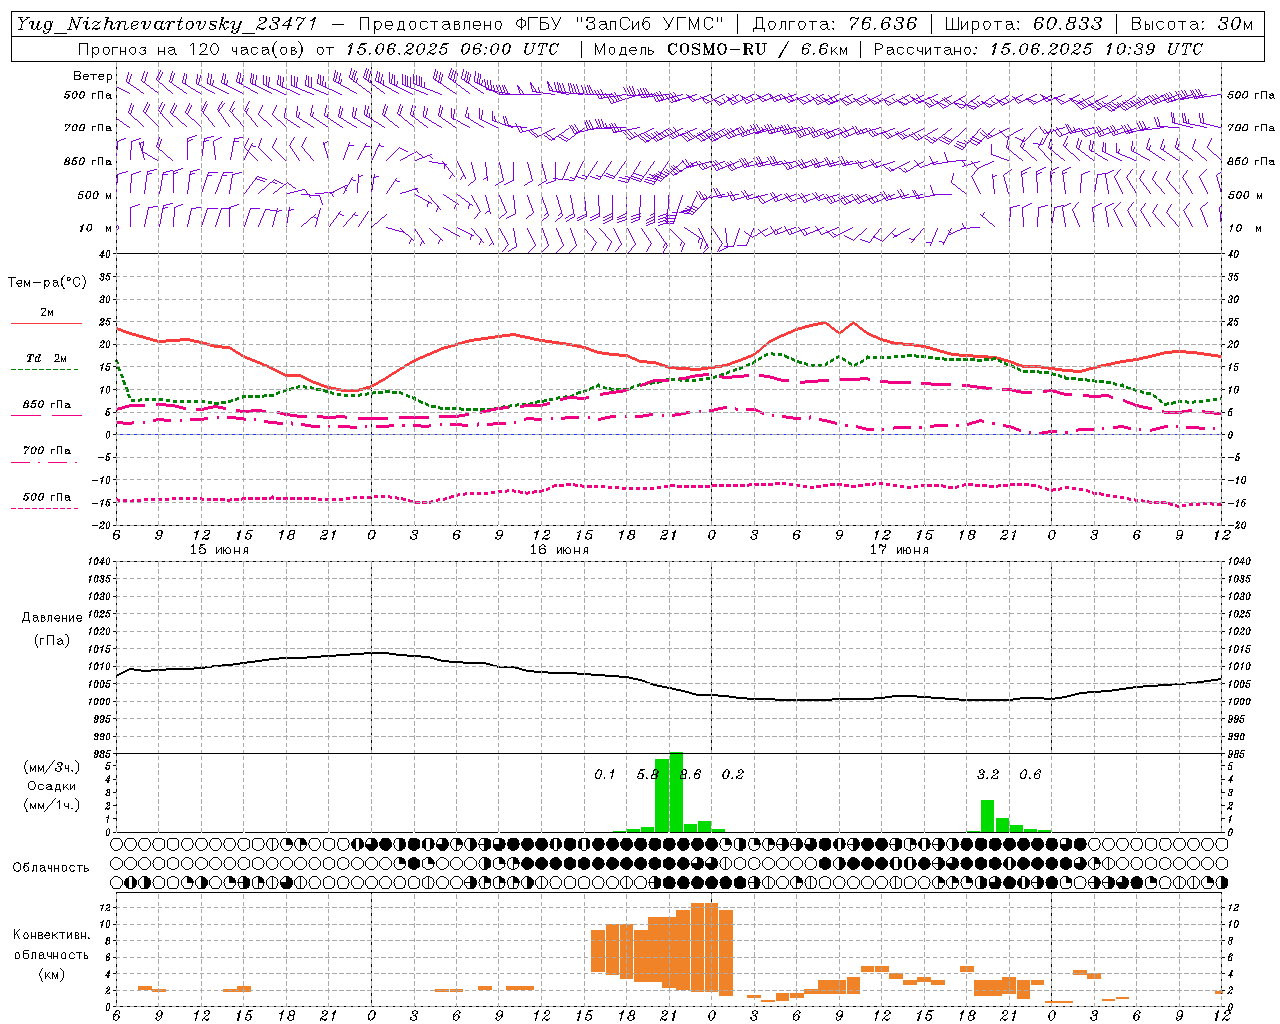The height and width of the screenshot is (1024, 1280).
Task: Click the Рассчитано: 15.06.2025 10:39 UTC text
Action: tap(1038, 49)
